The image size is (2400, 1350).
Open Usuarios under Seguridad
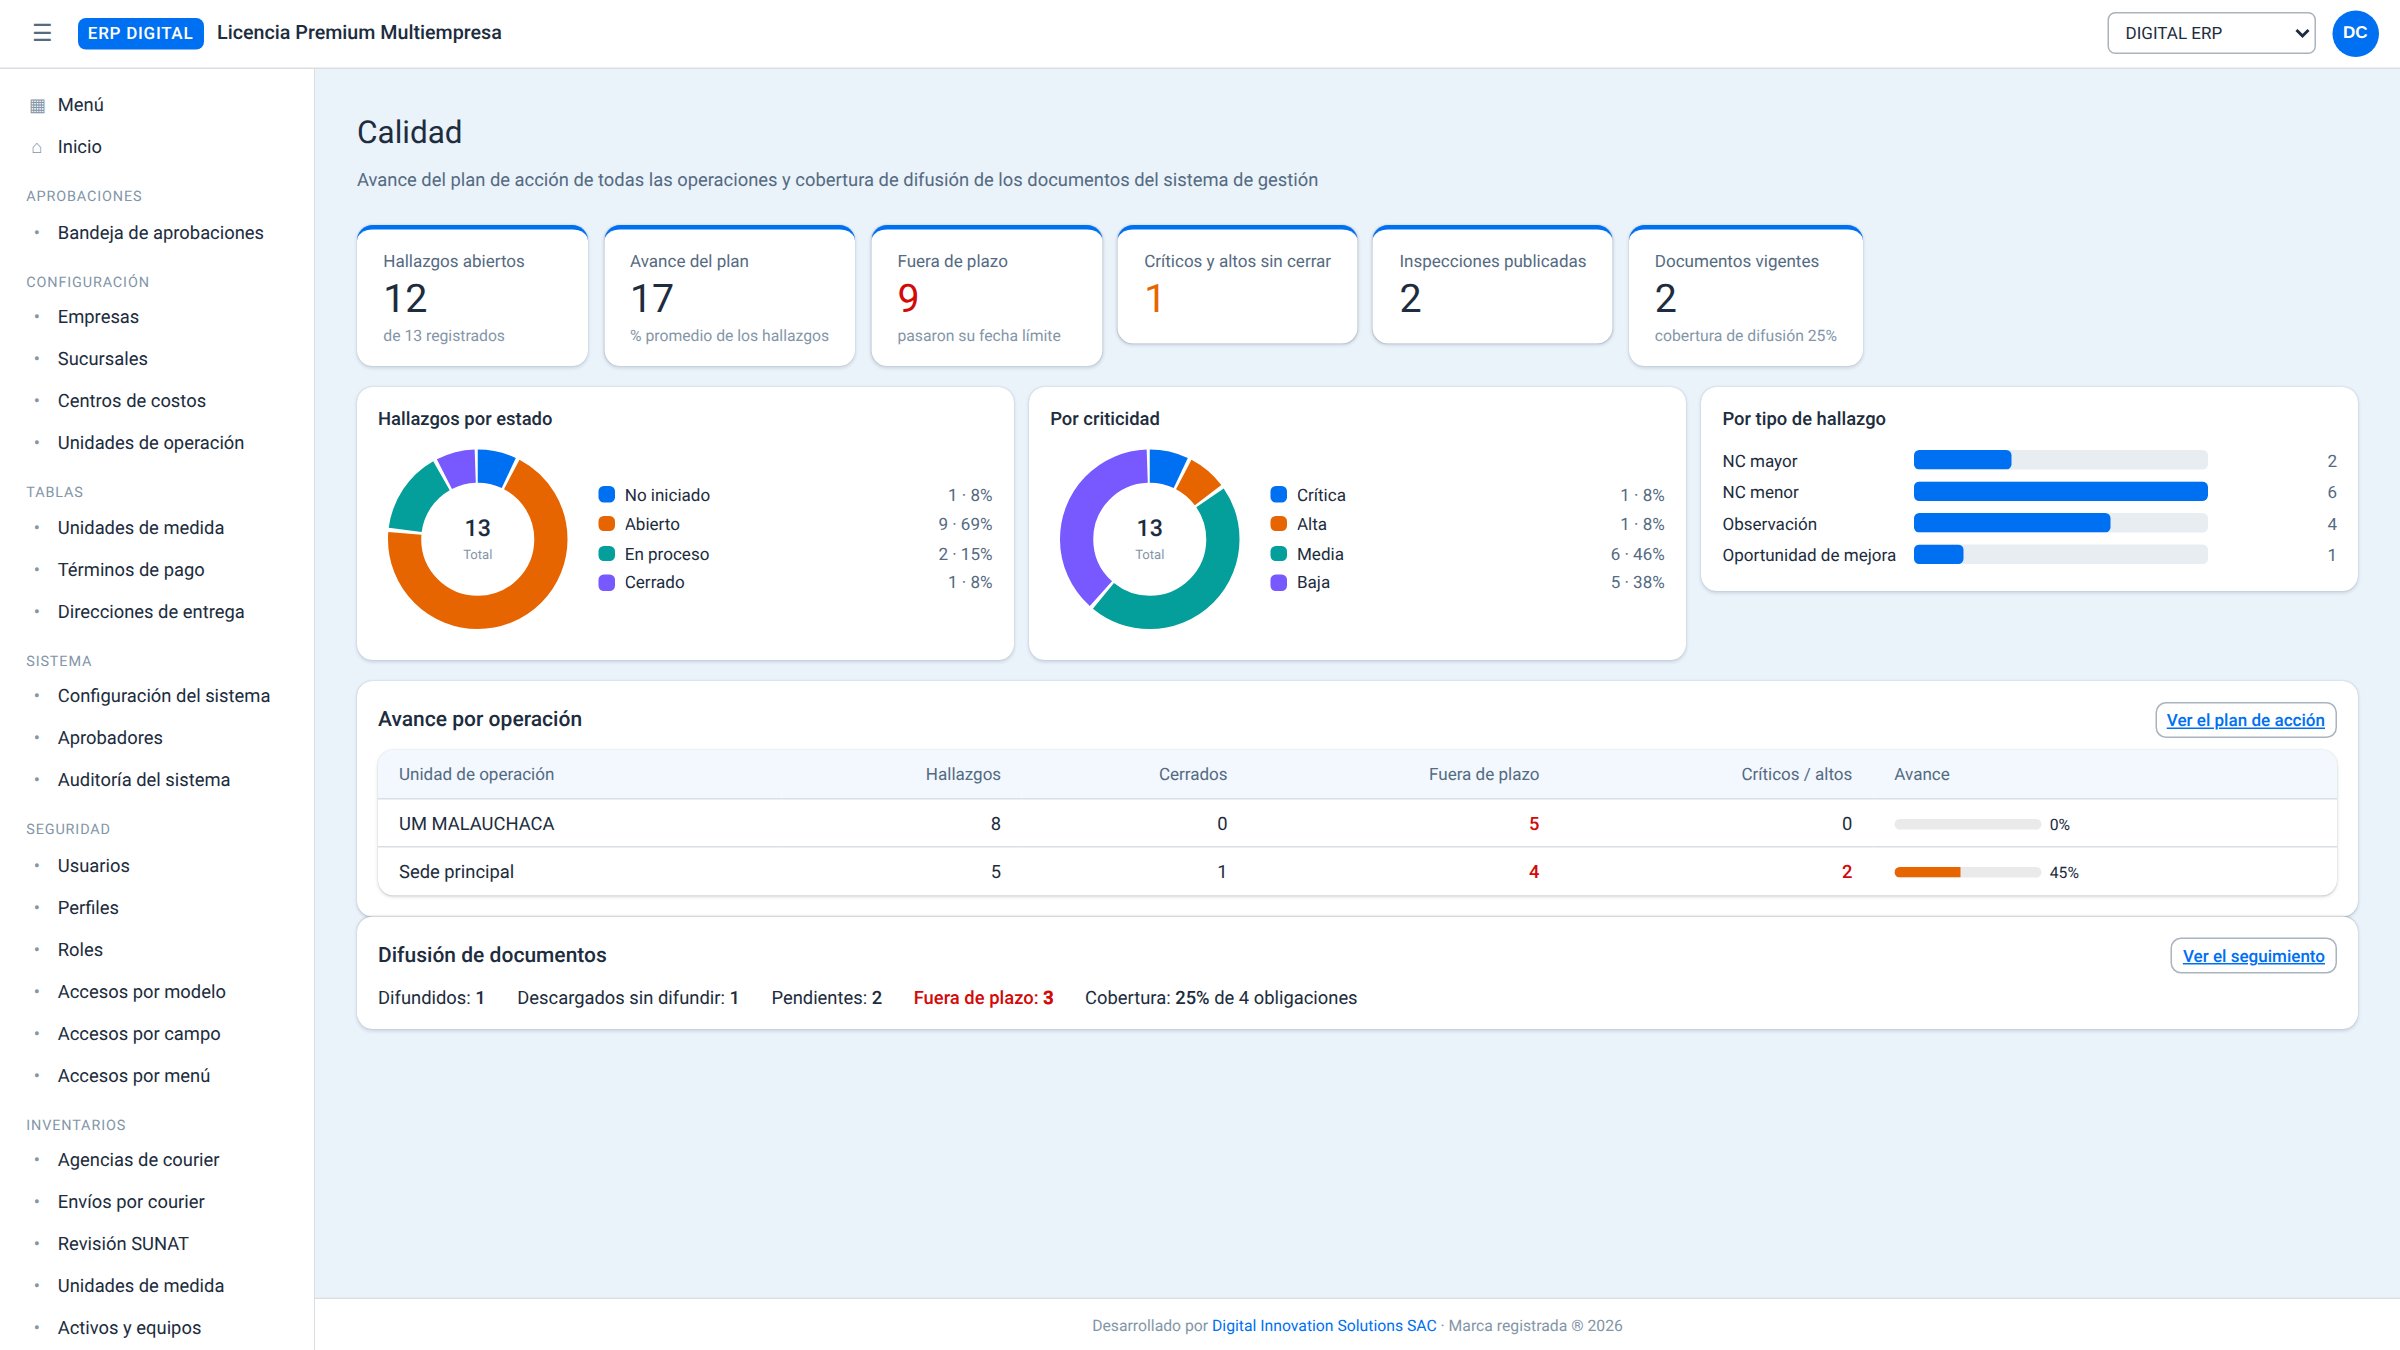(x=93, y=866)
